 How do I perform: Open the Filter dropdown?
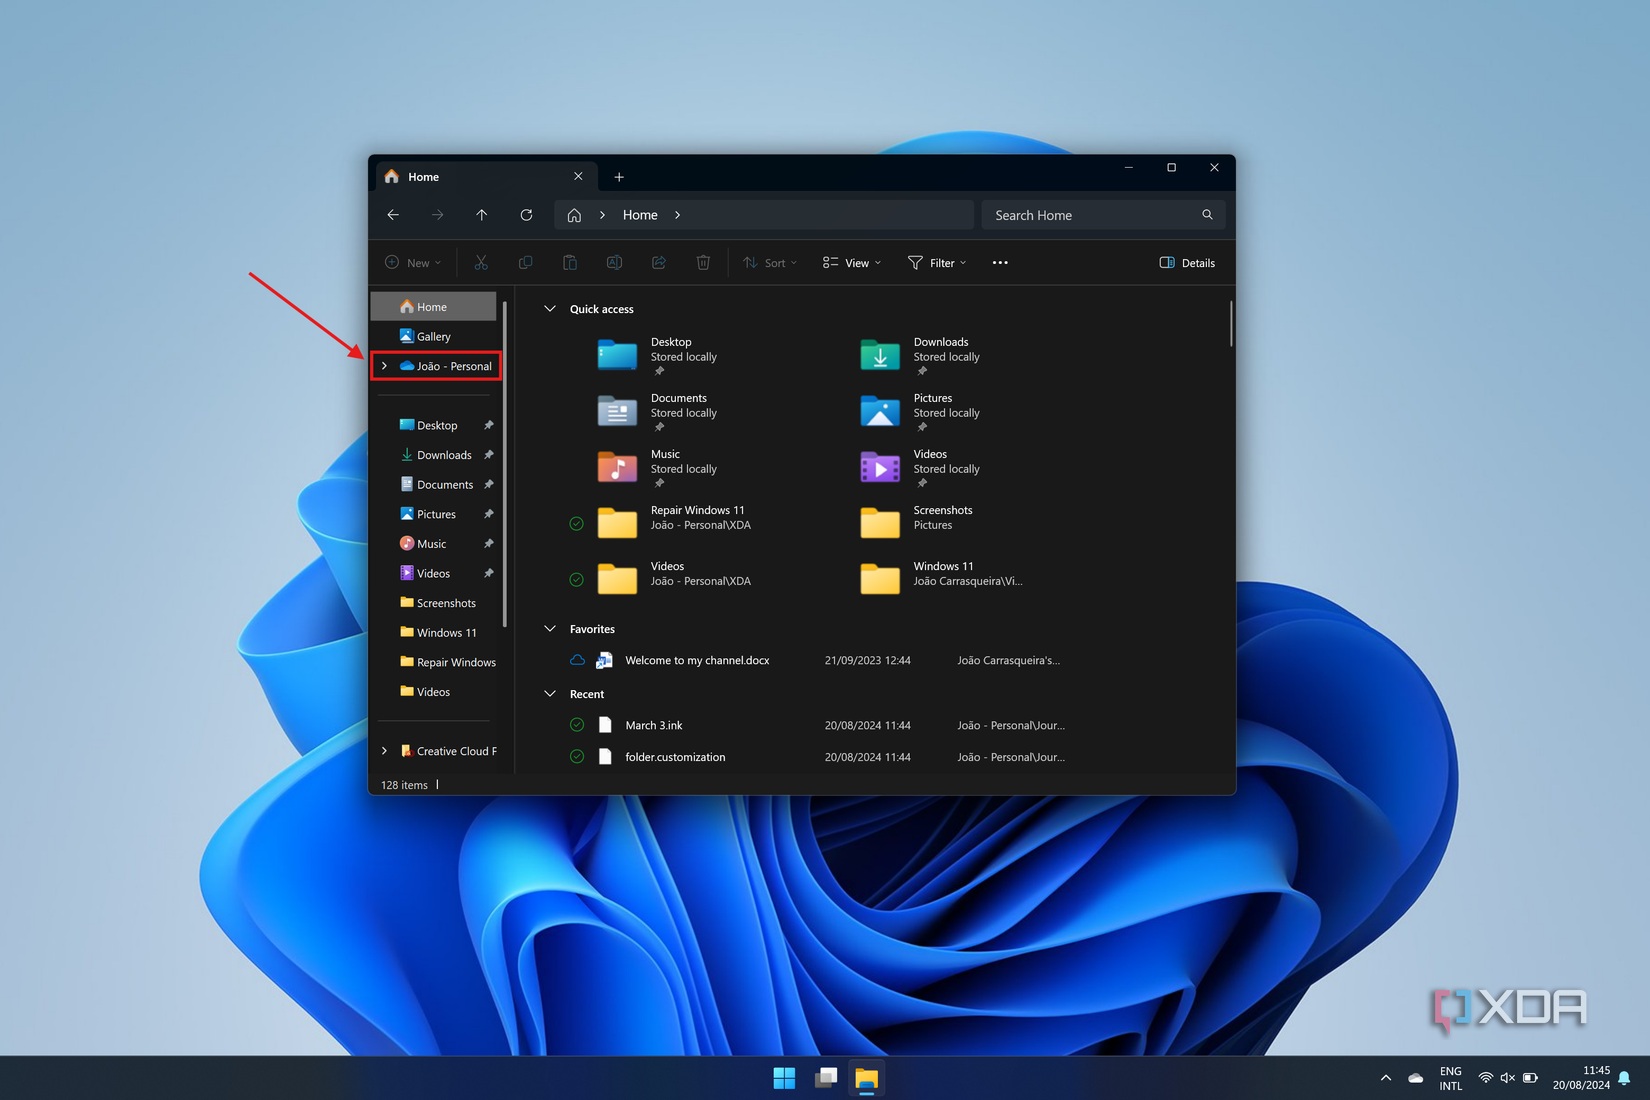coord(937,262)
